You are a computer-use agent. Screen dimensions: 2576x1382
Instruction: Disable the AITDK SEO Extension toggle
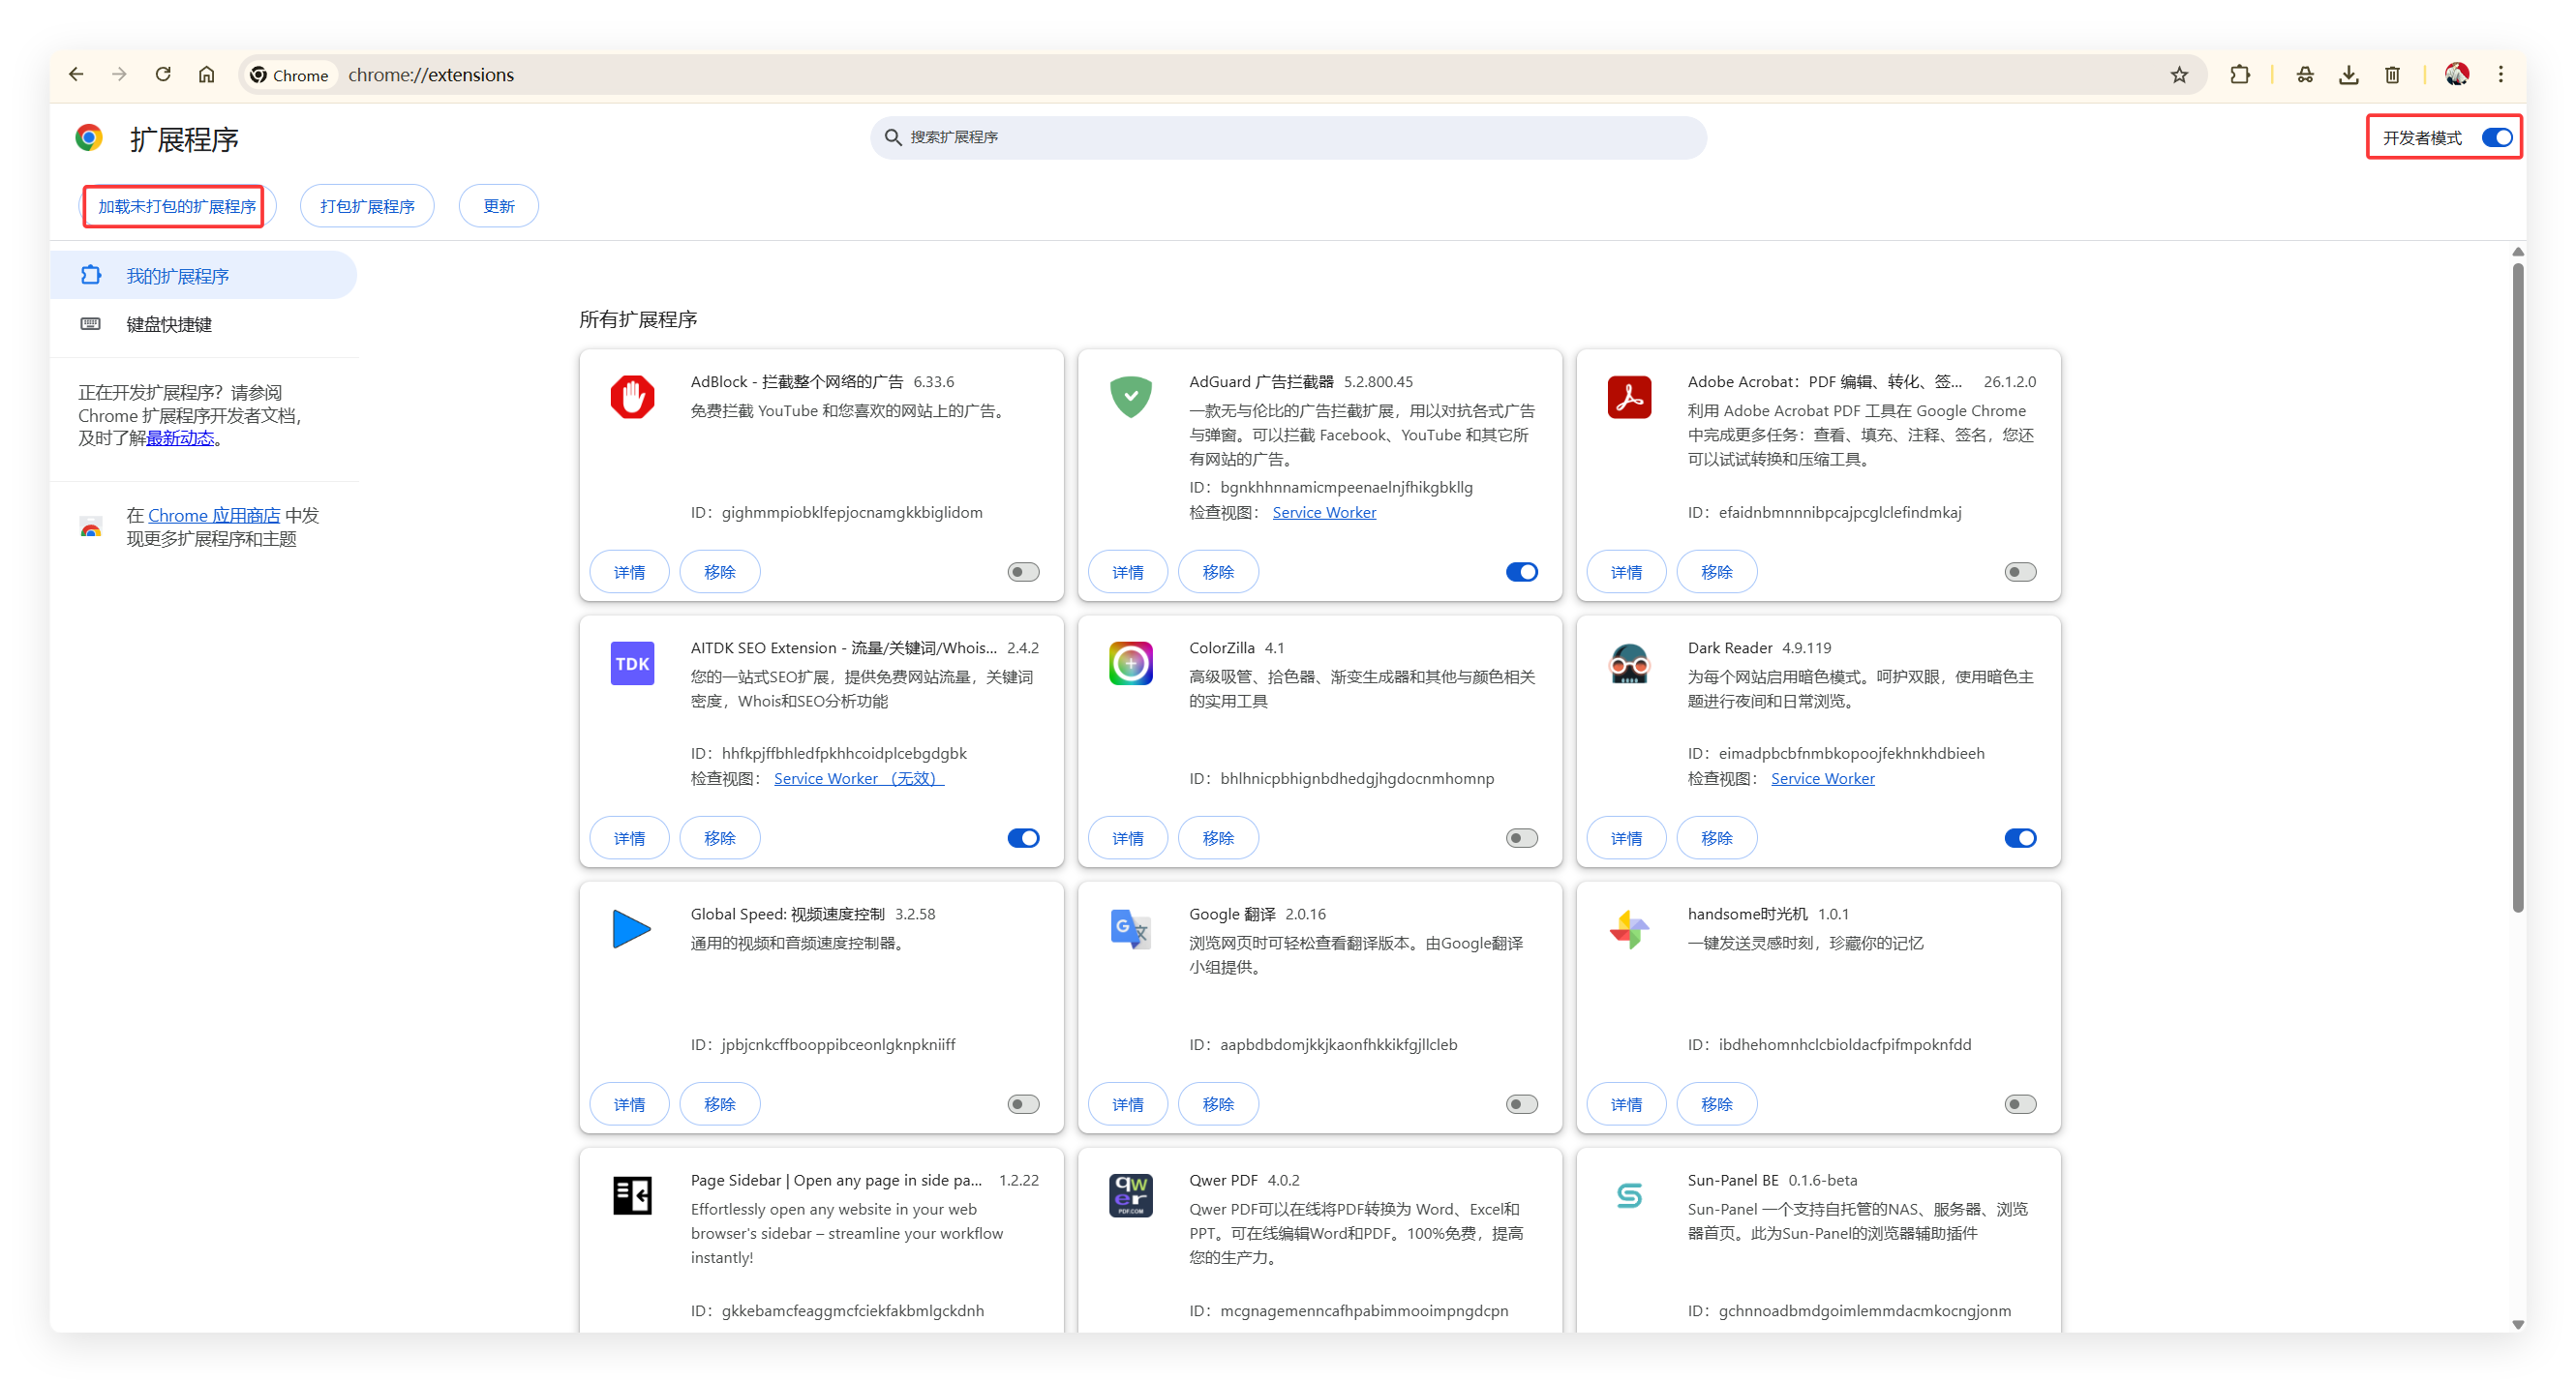coord(1023,838)
